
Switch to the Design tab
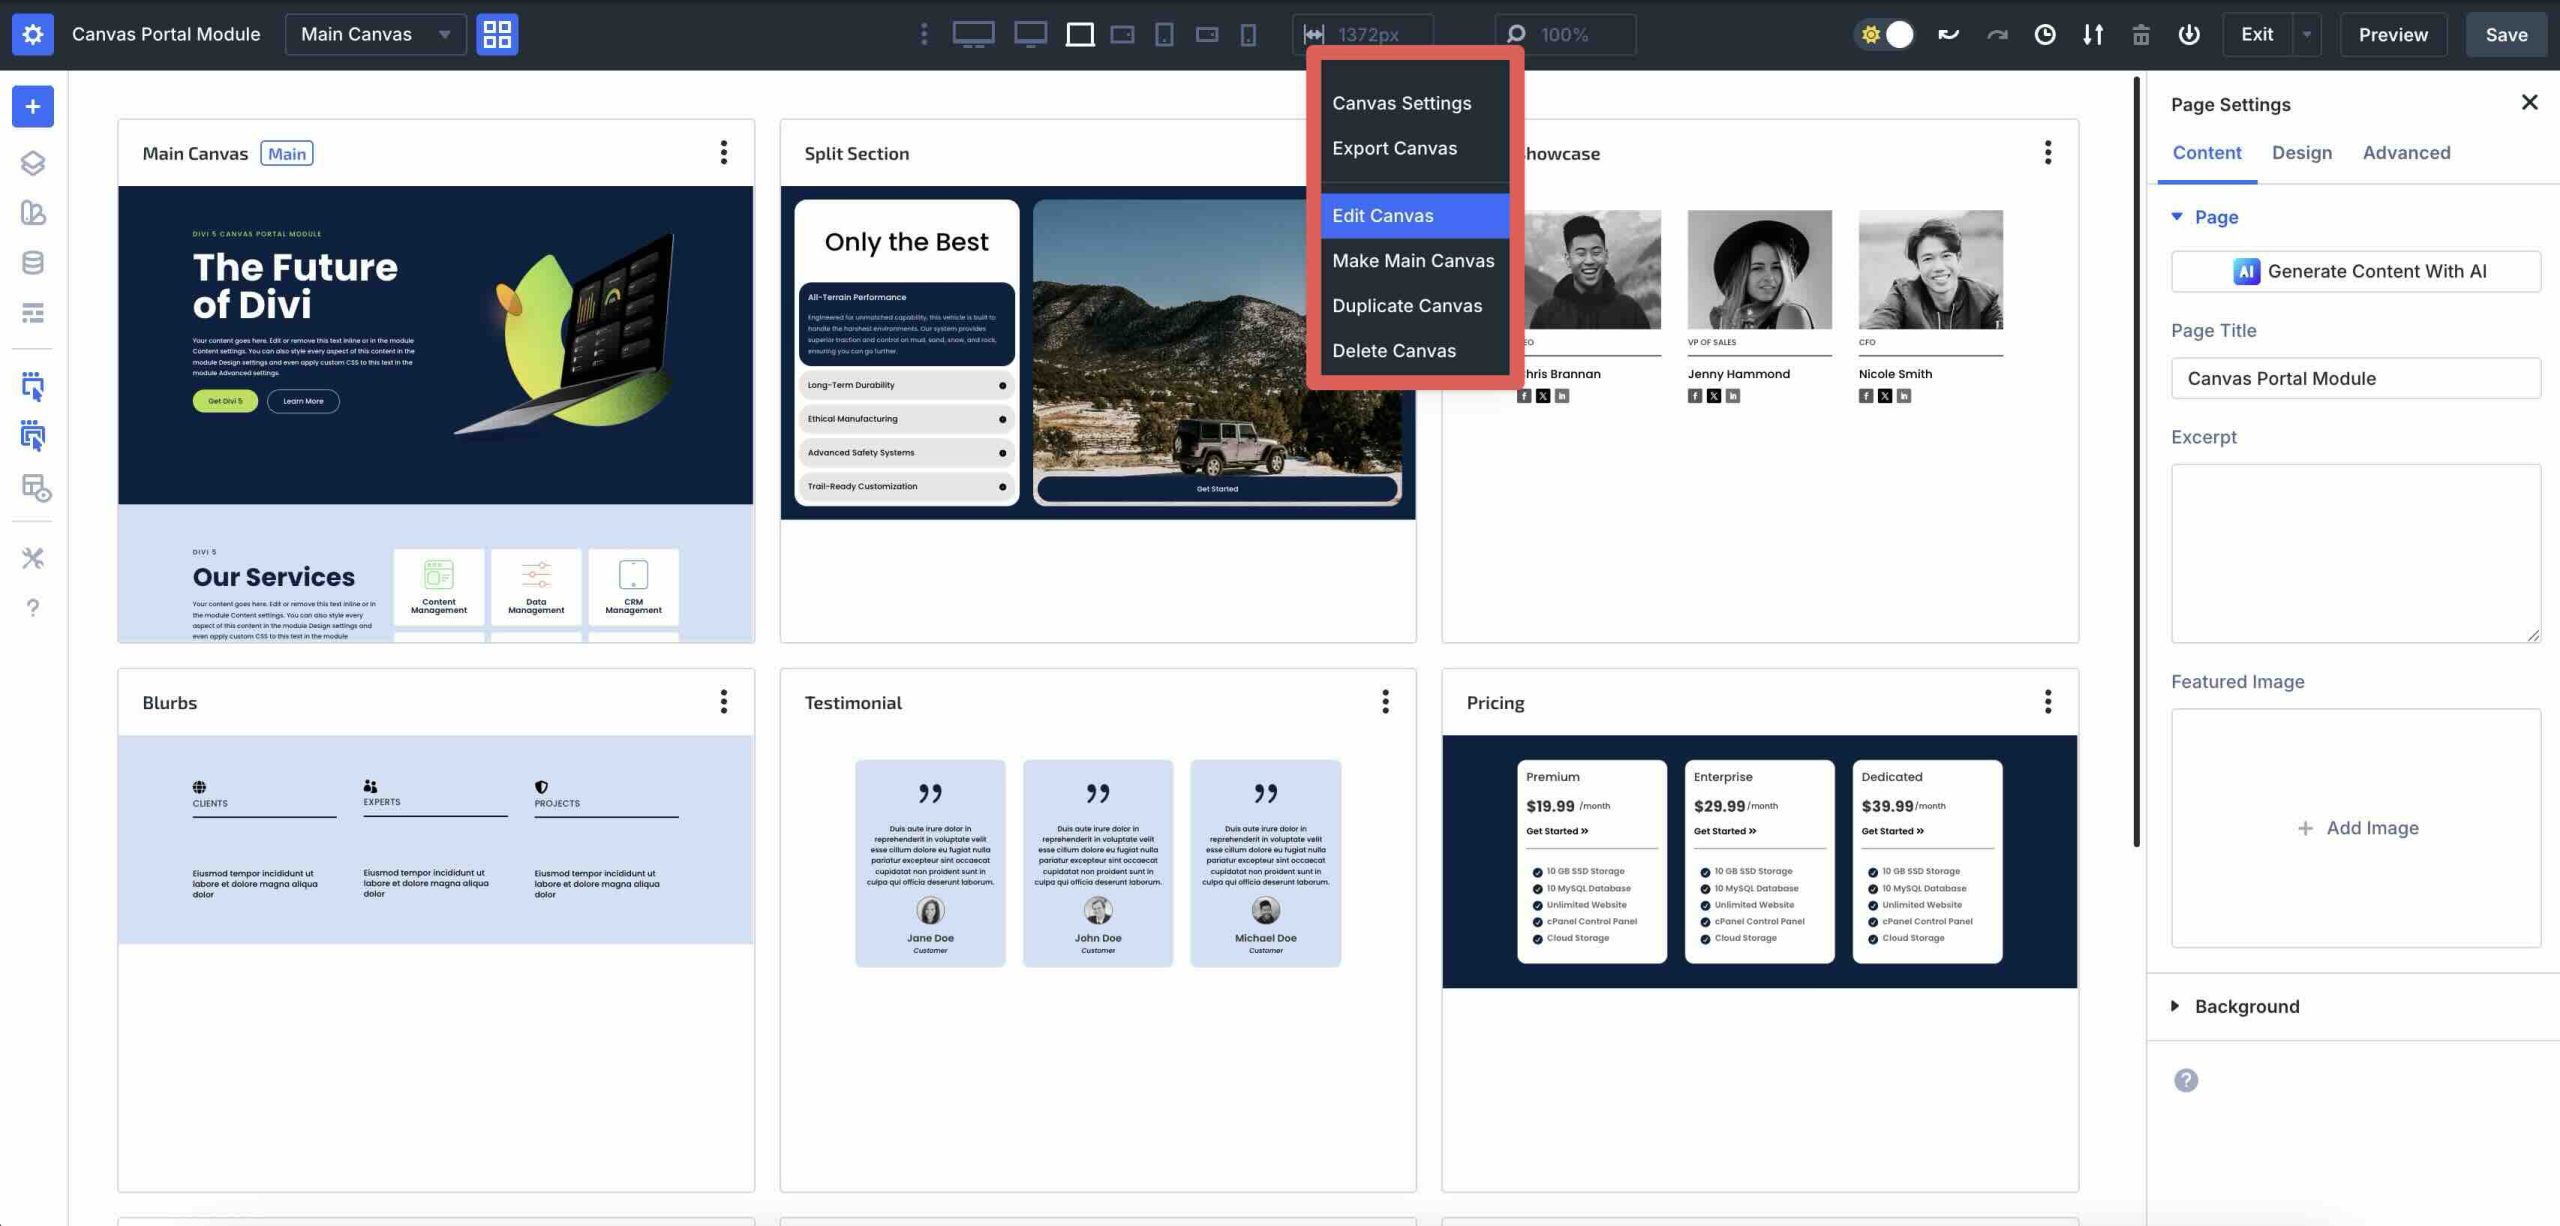tap(2301, 152)
